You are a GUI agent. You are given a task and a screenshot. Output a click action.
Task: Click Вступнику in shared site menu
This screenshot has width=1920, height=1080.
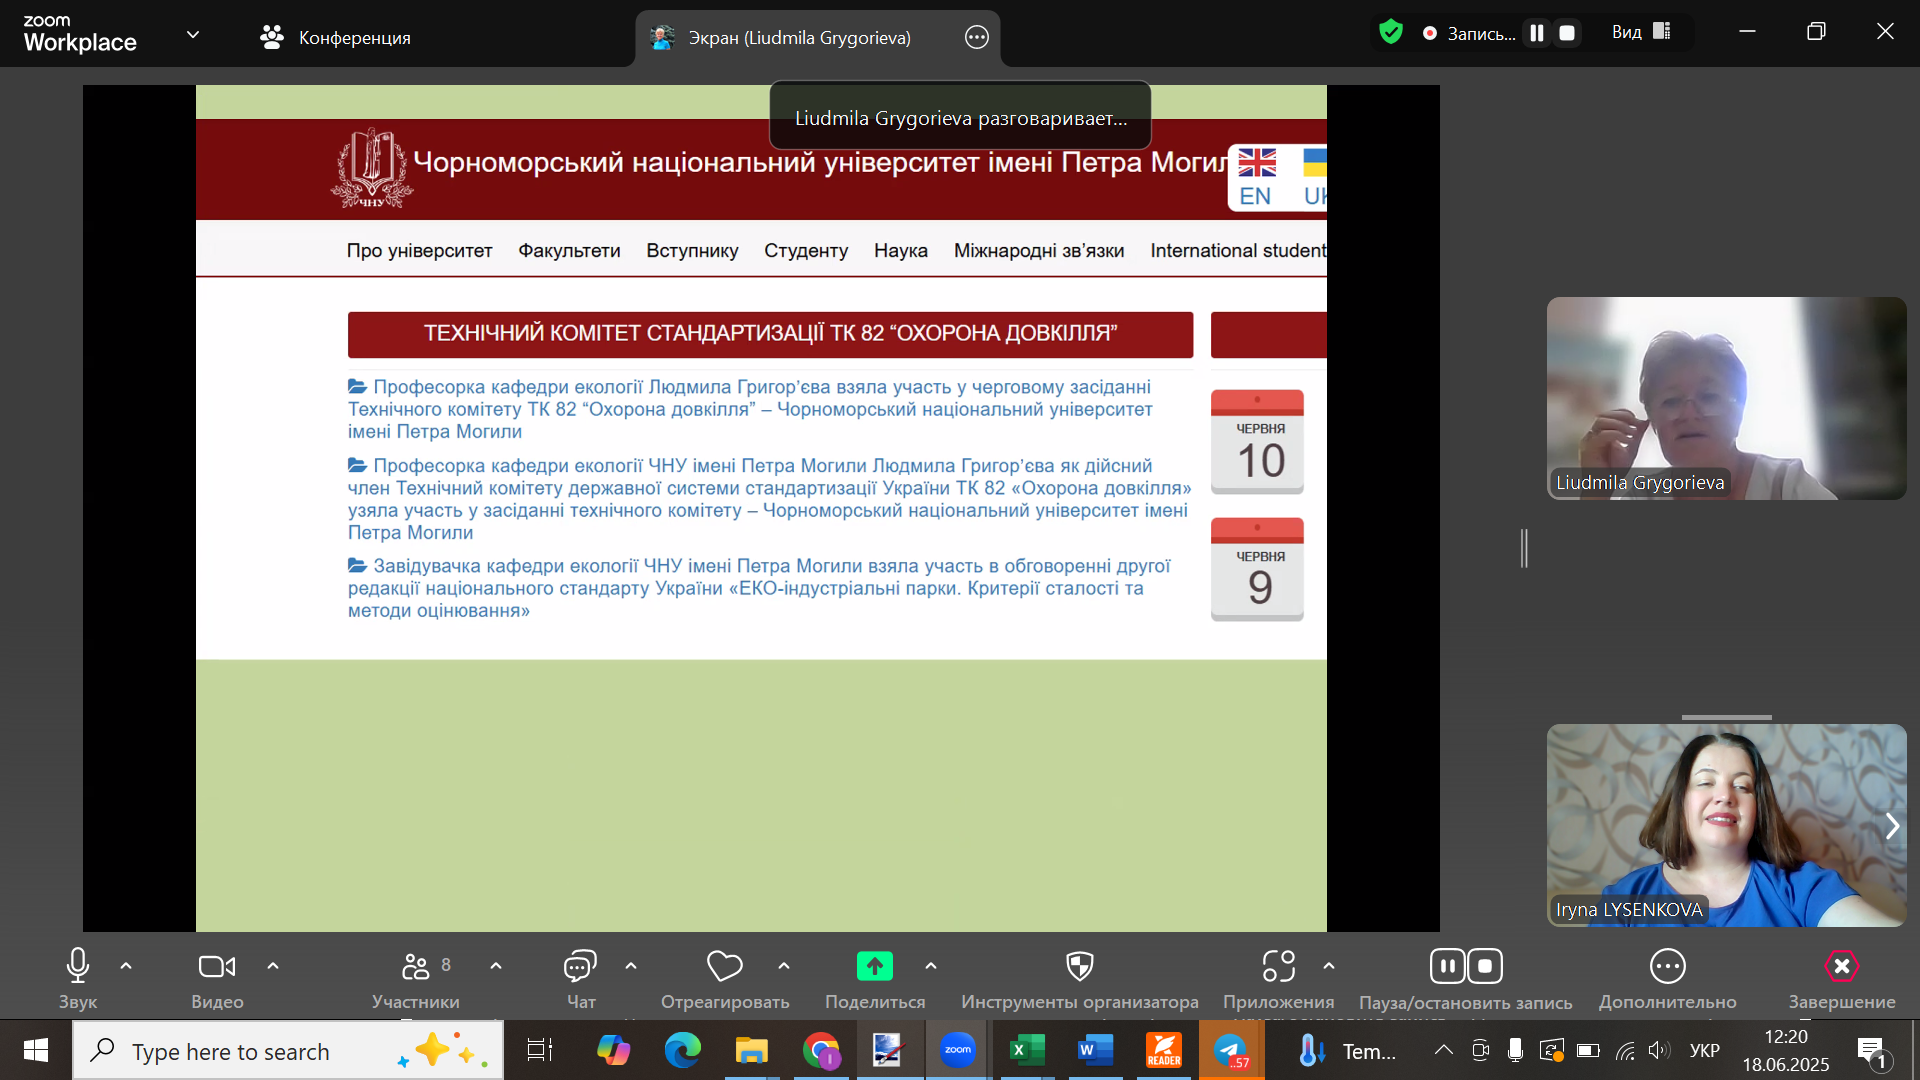(692, 250)
